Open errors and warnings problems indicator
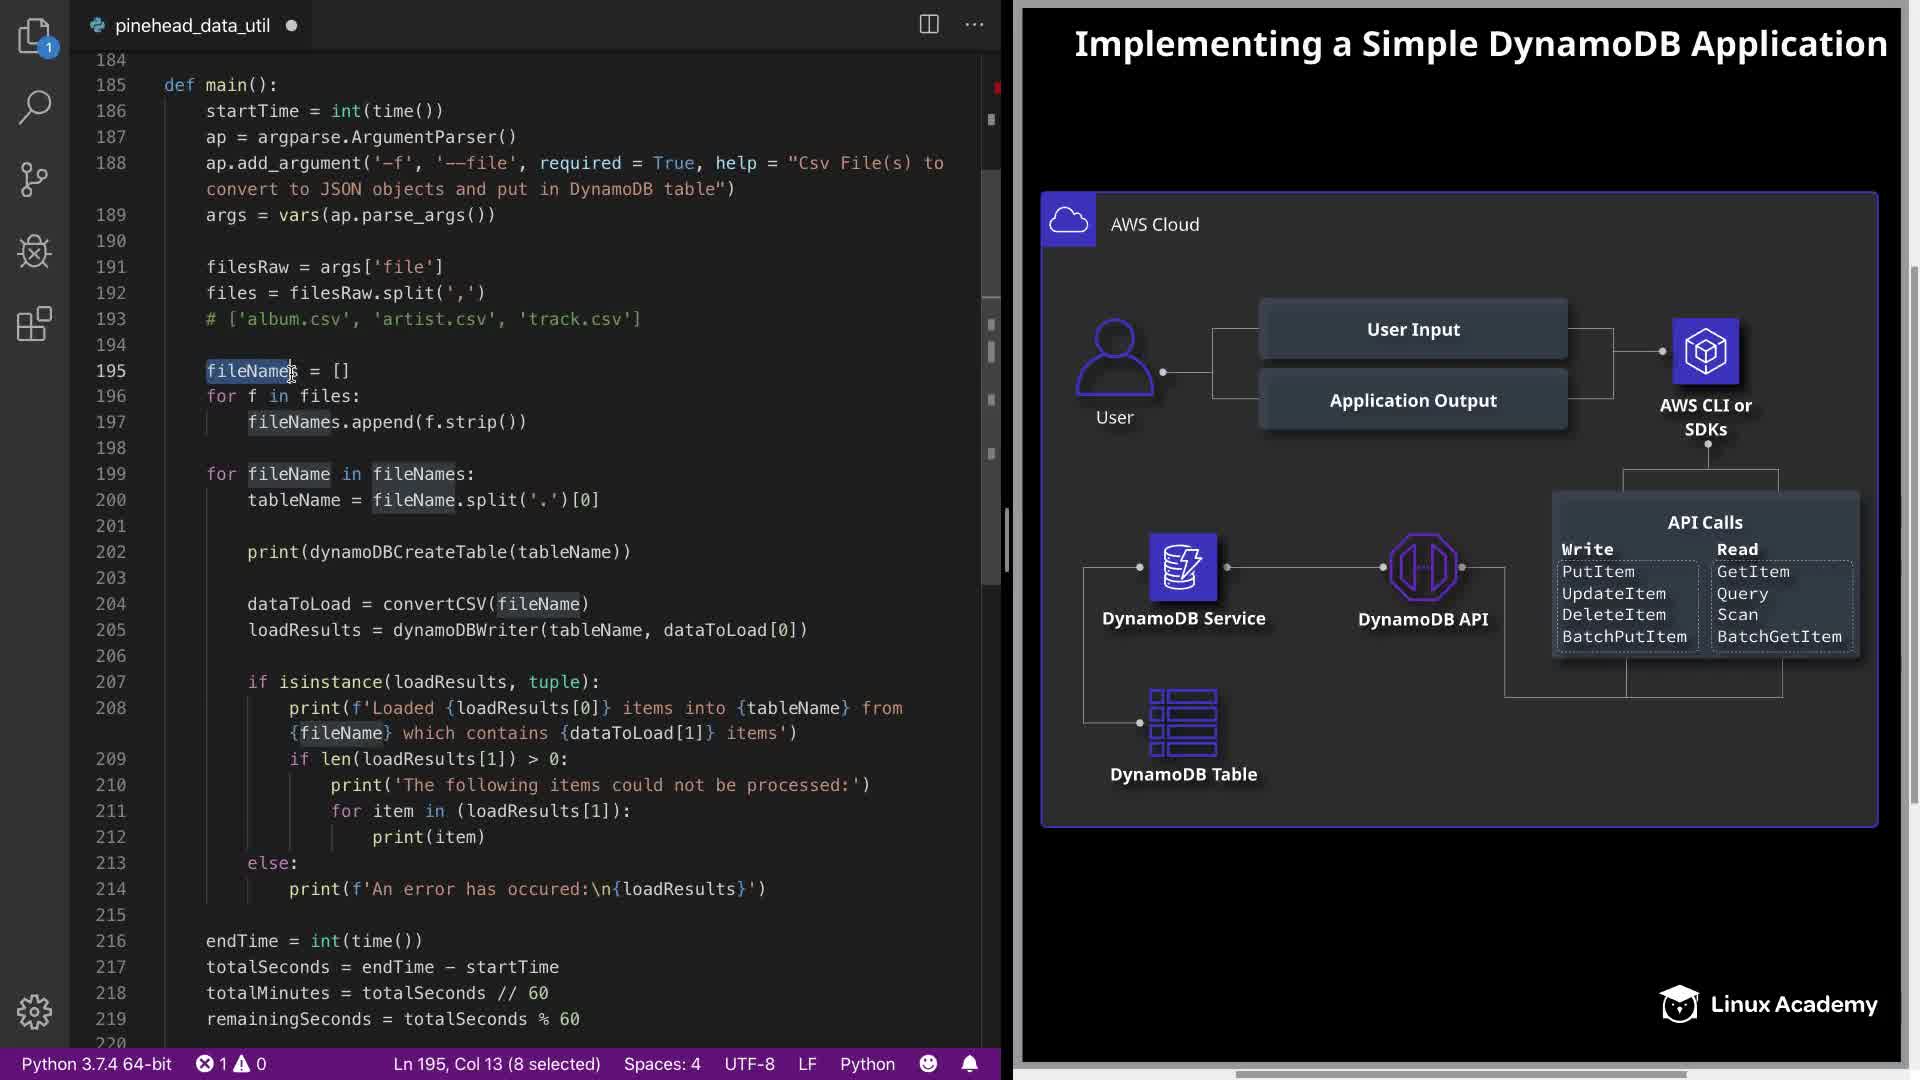 231,1064
